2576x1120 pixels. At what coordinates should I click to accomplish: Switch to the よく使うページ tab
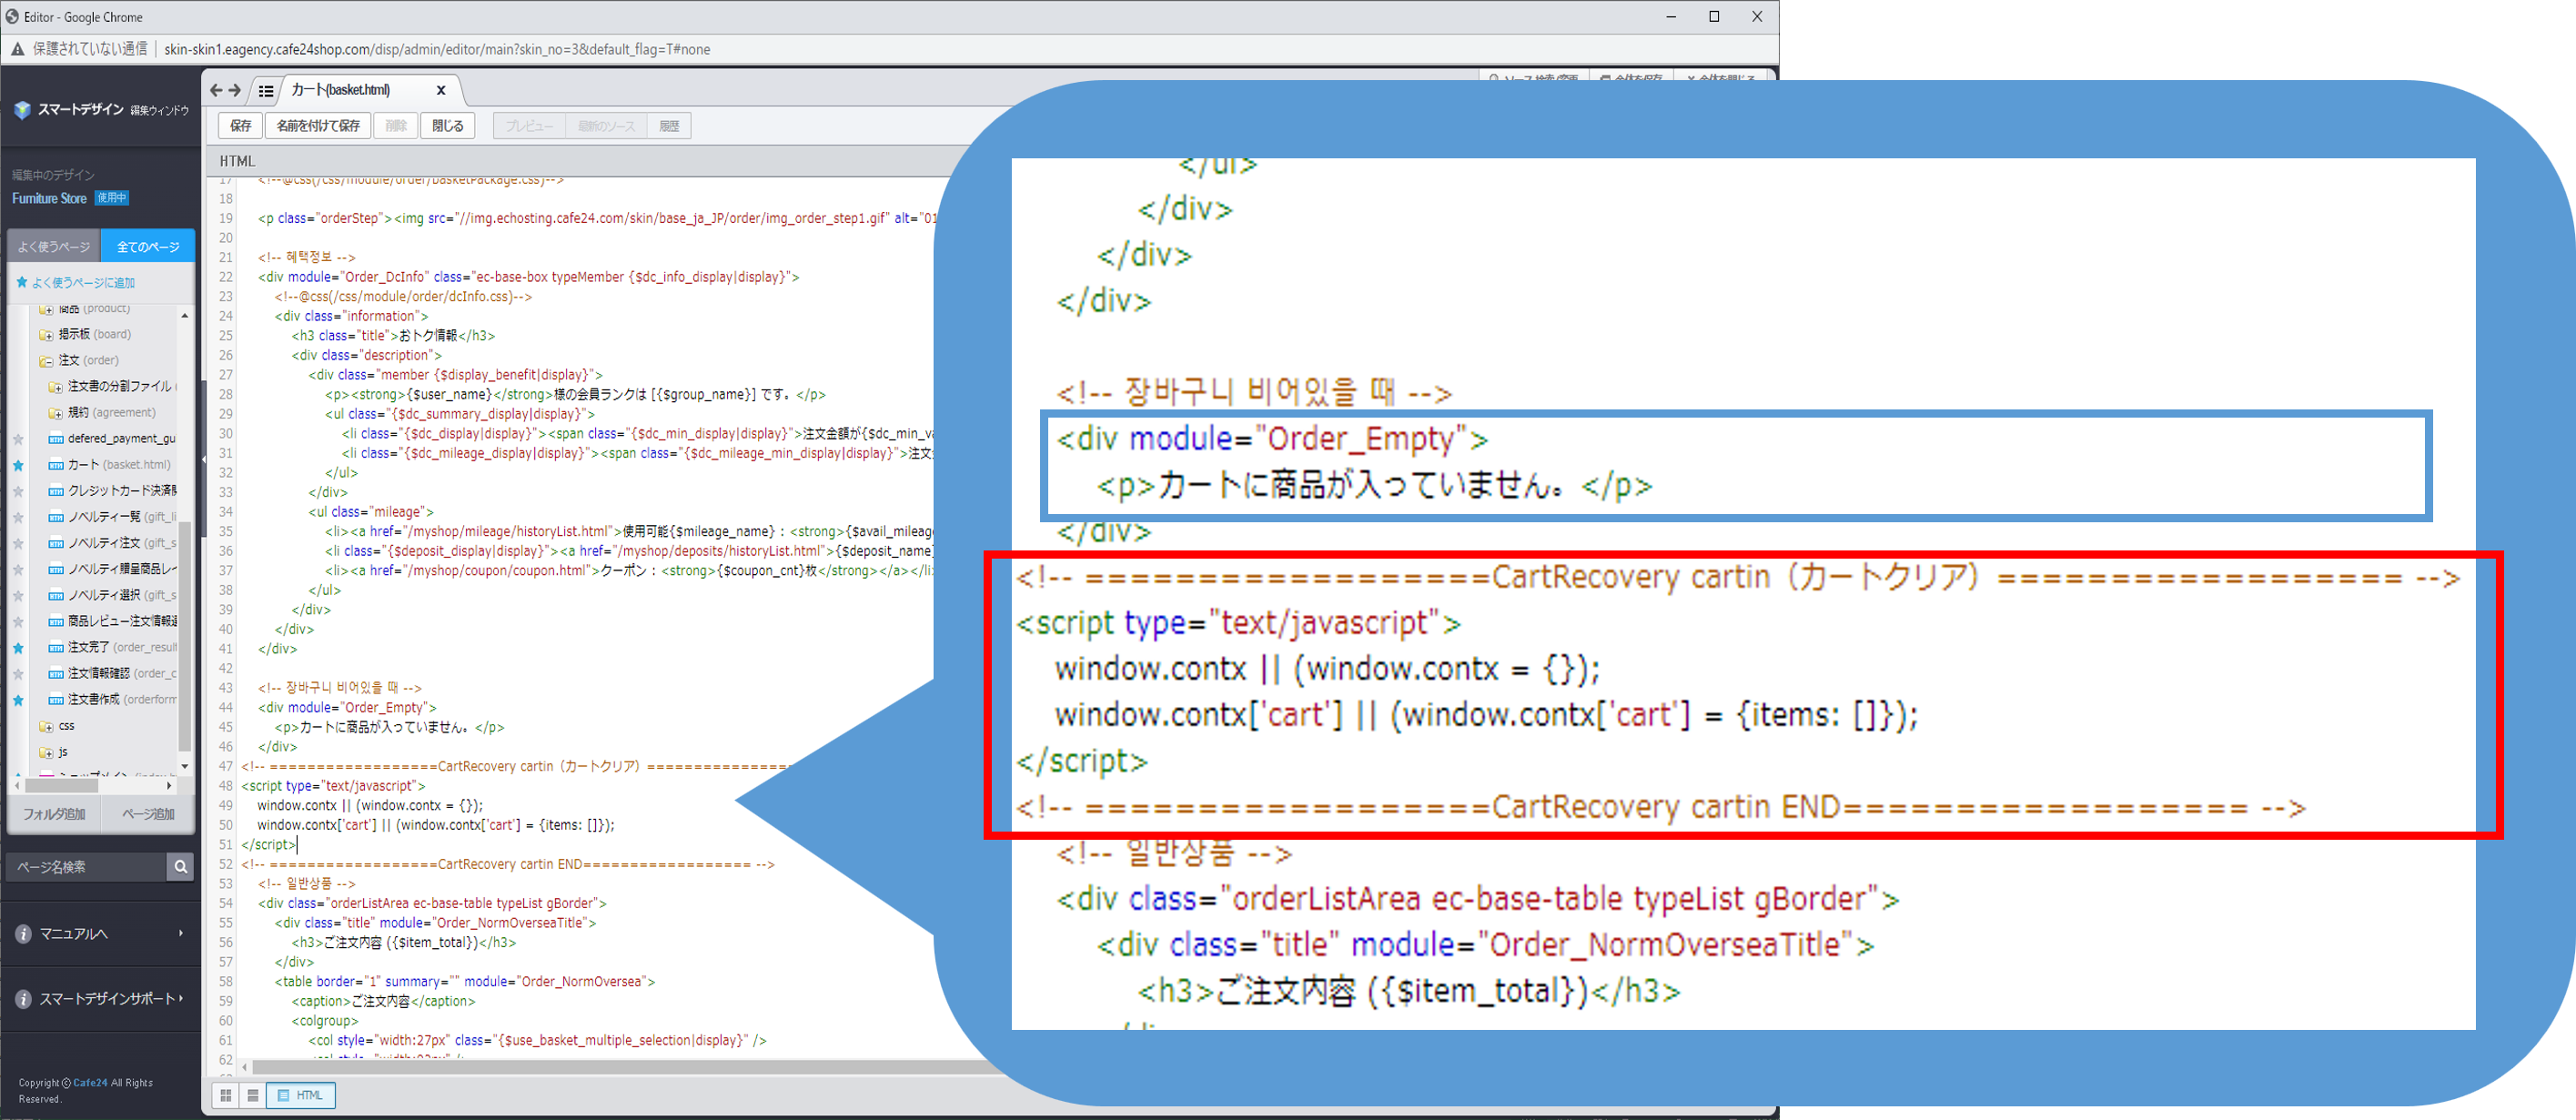pos(54,246)
